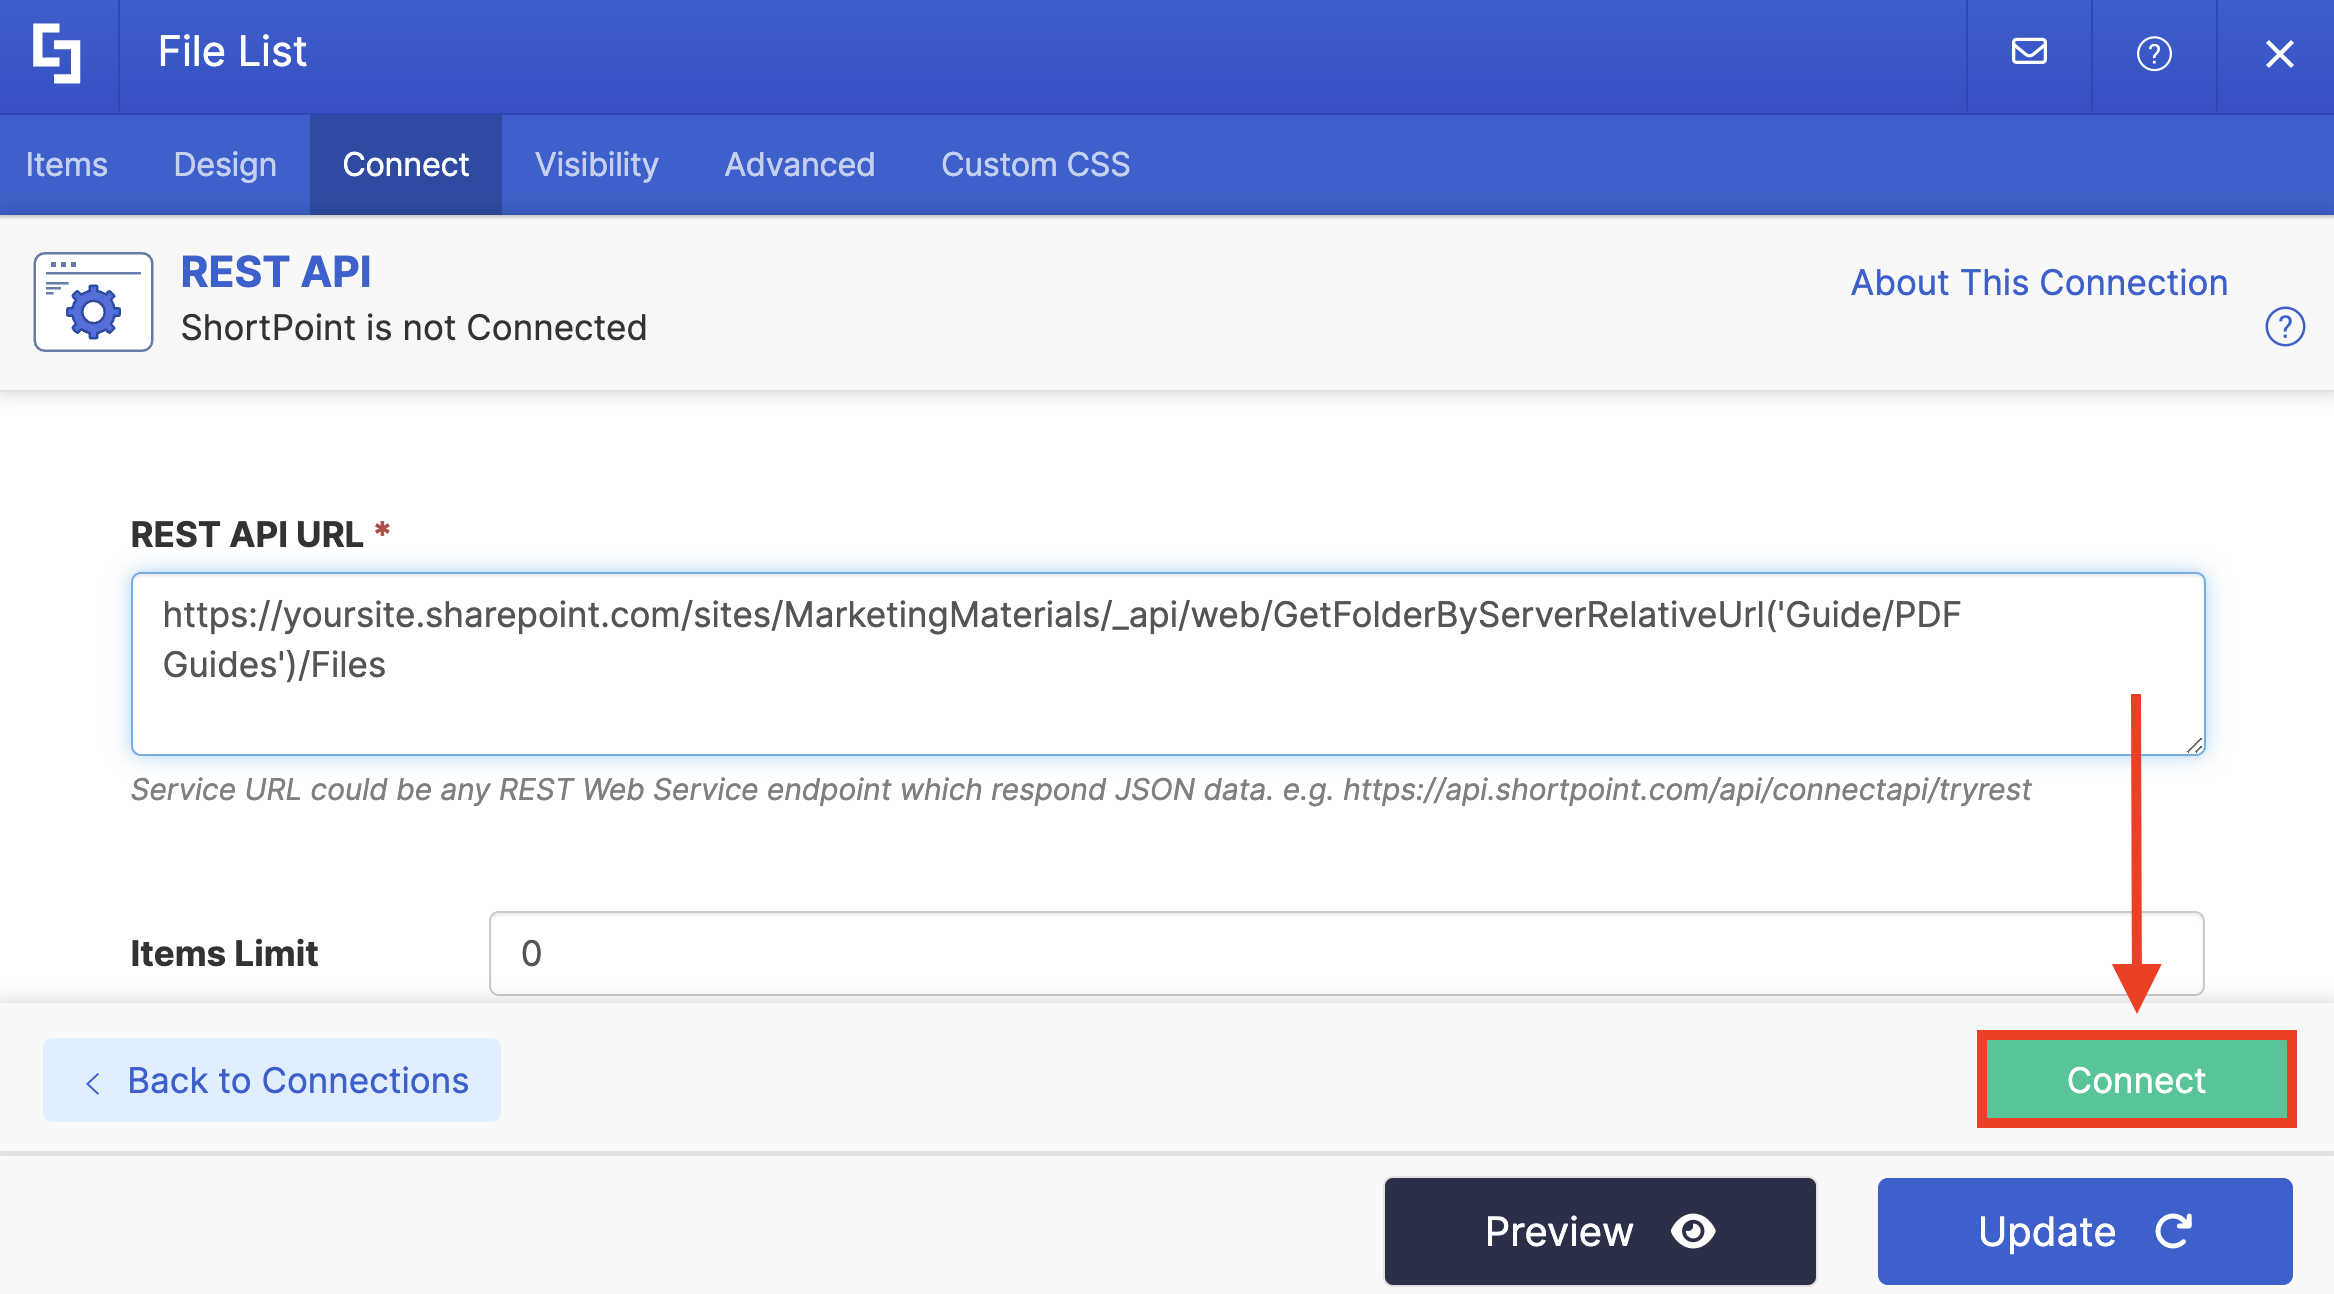Open the mail envelope icon

coord(2029,52)
